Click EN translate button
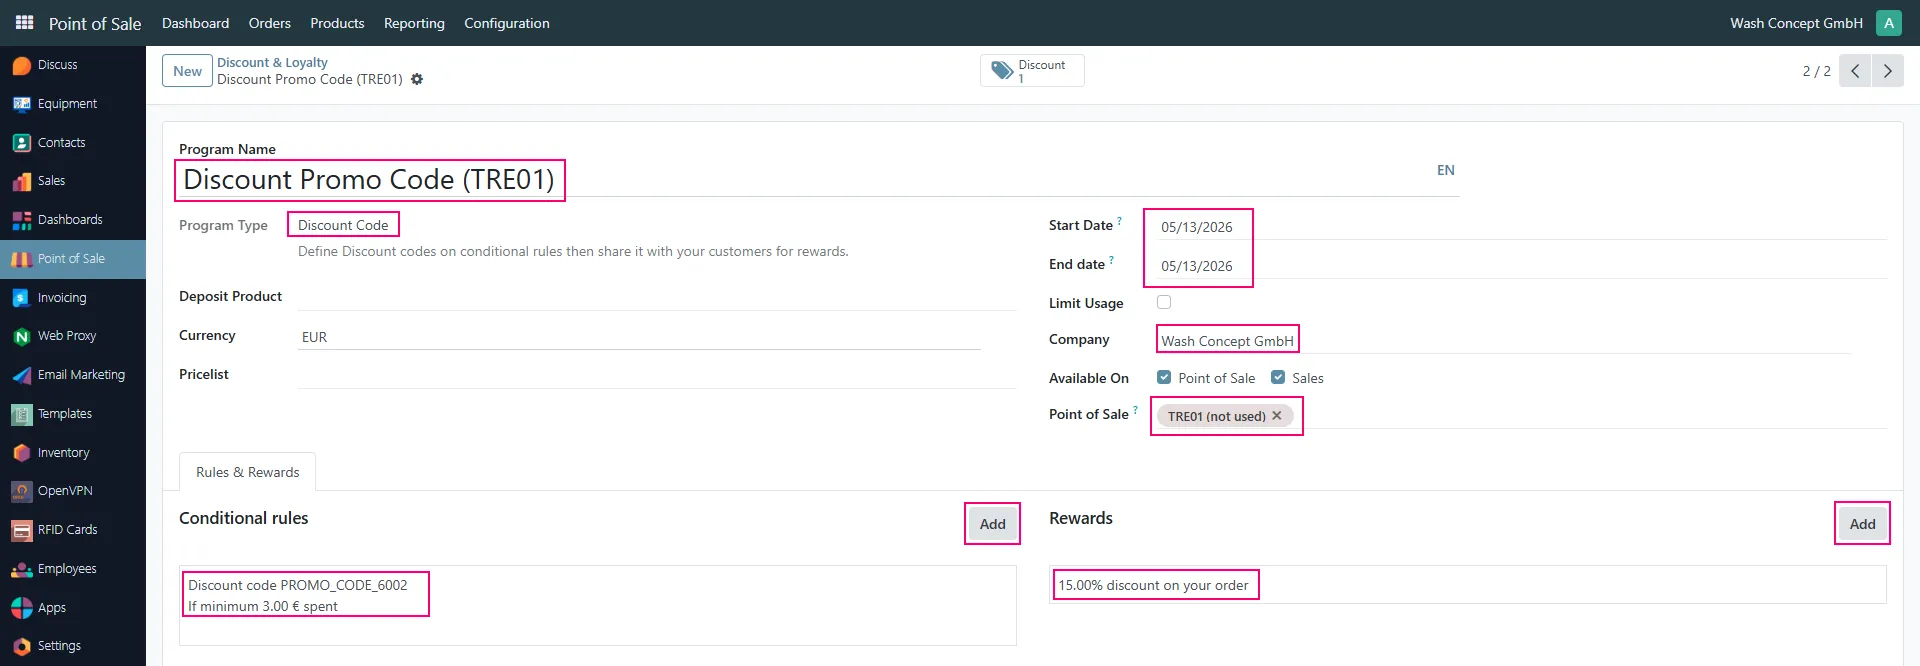 coord(1445,170)
